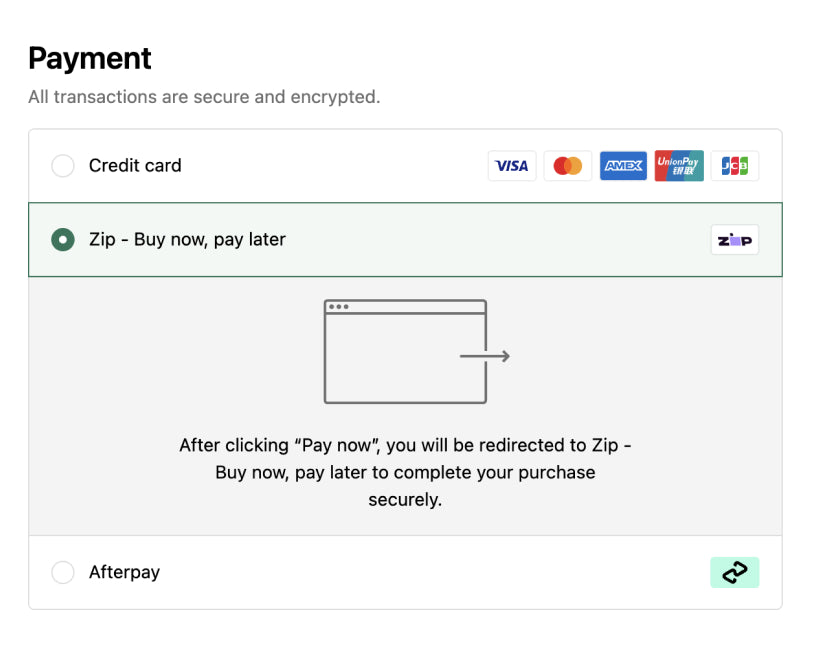Screen dimensions: 816x650
Task: Click the UnionPay card logo
Action: click(x=679, y=166)
